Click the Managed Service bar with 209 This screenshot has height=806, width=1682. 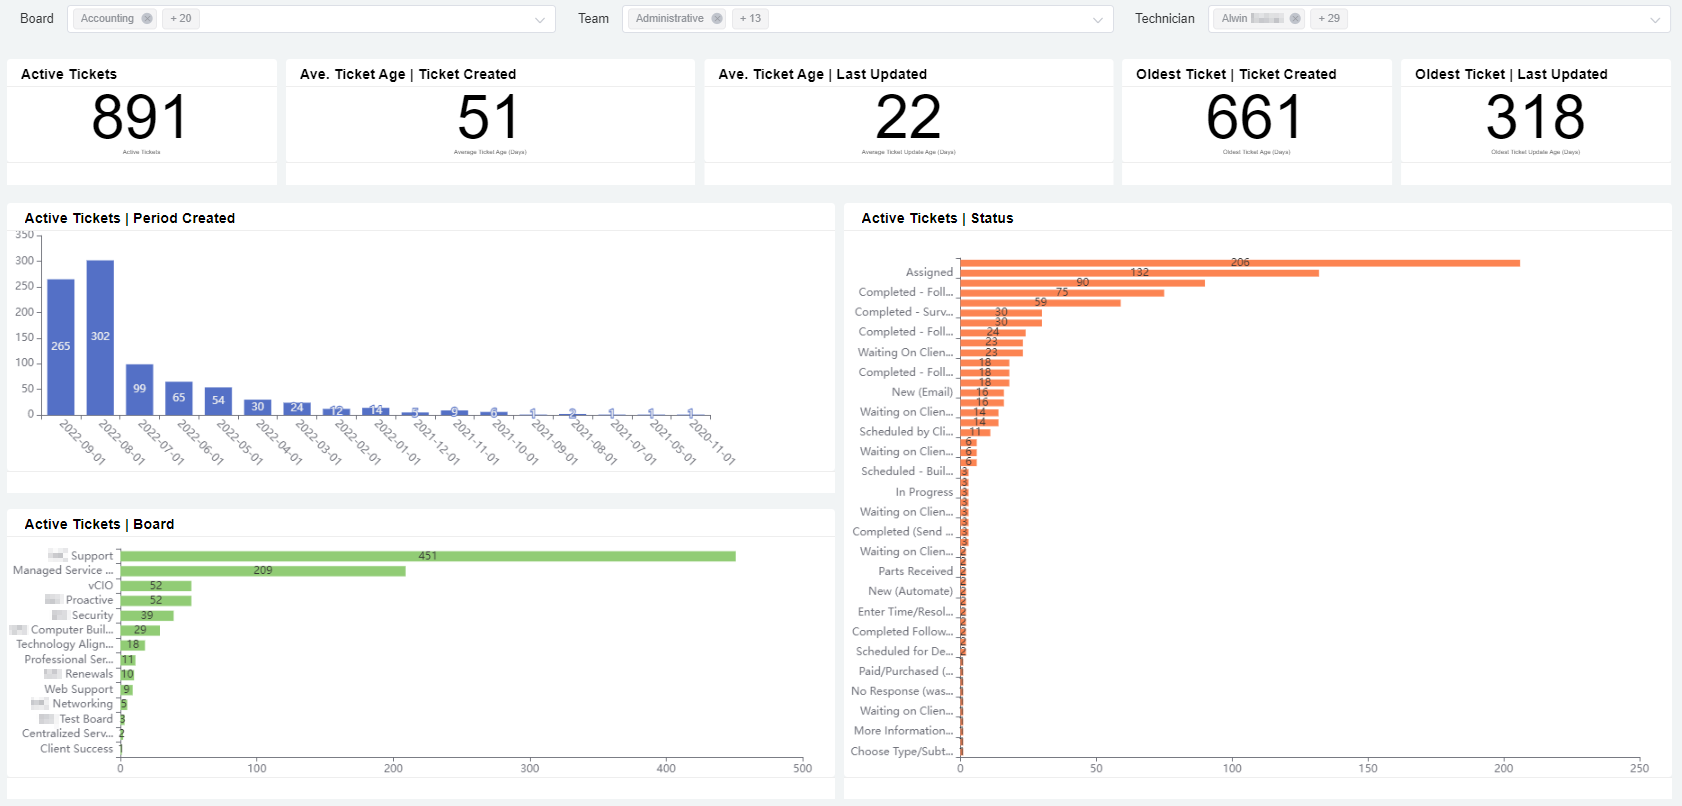(x=263, y=571)
